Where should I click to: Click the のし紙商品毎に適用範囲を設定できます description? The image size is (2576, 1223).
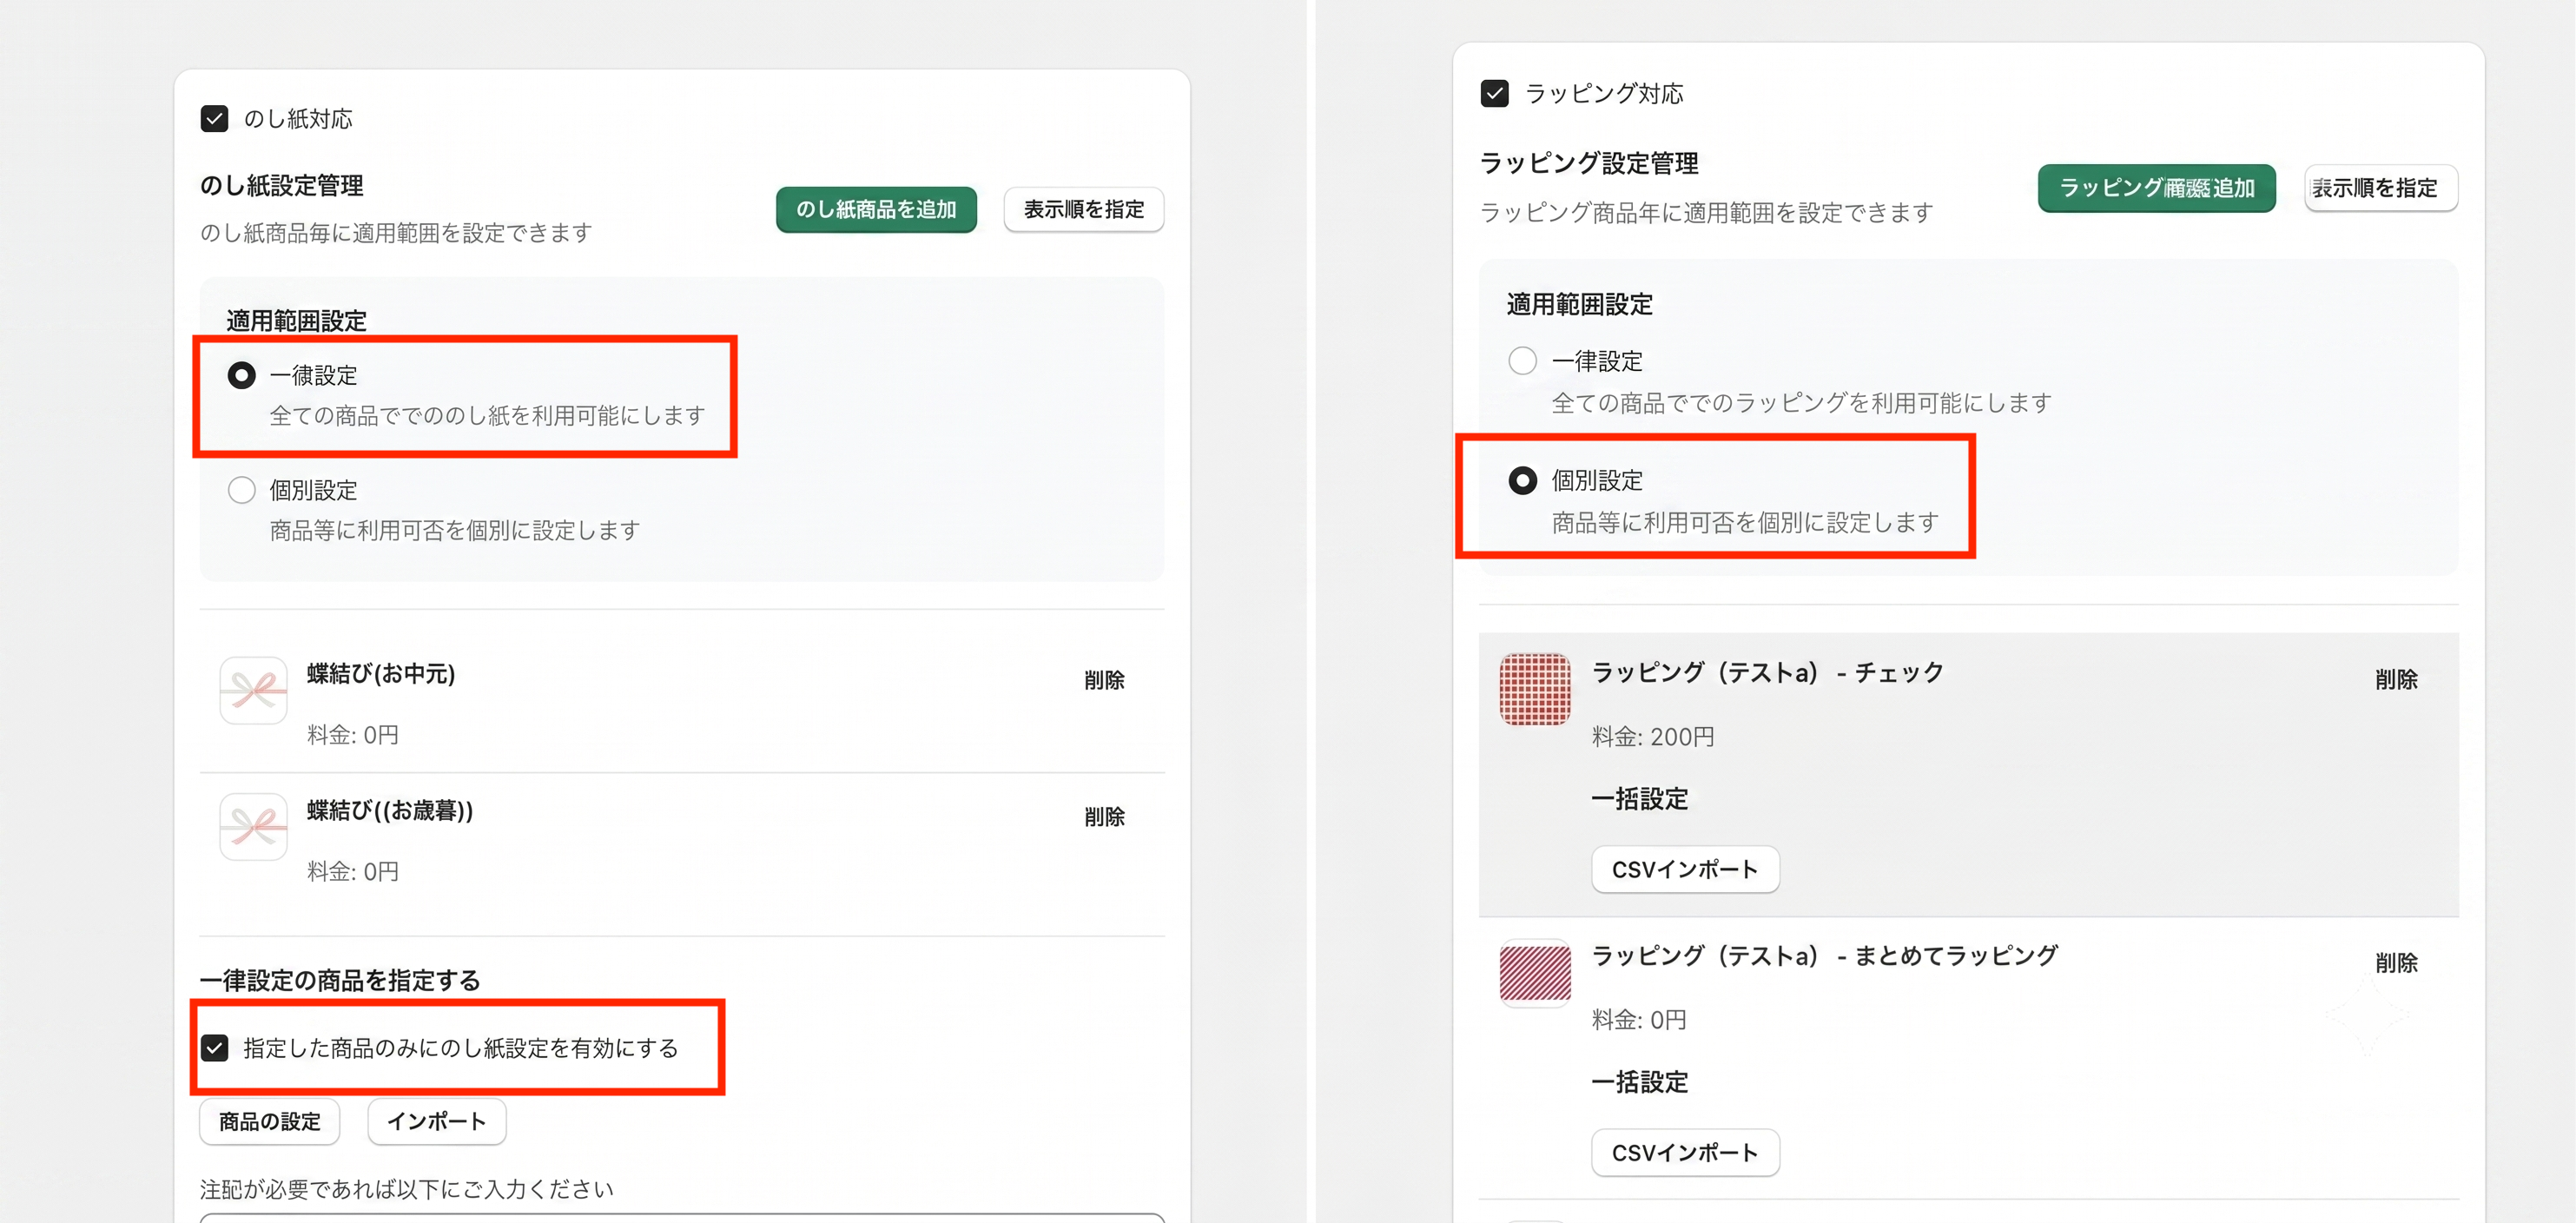[396, 233]
